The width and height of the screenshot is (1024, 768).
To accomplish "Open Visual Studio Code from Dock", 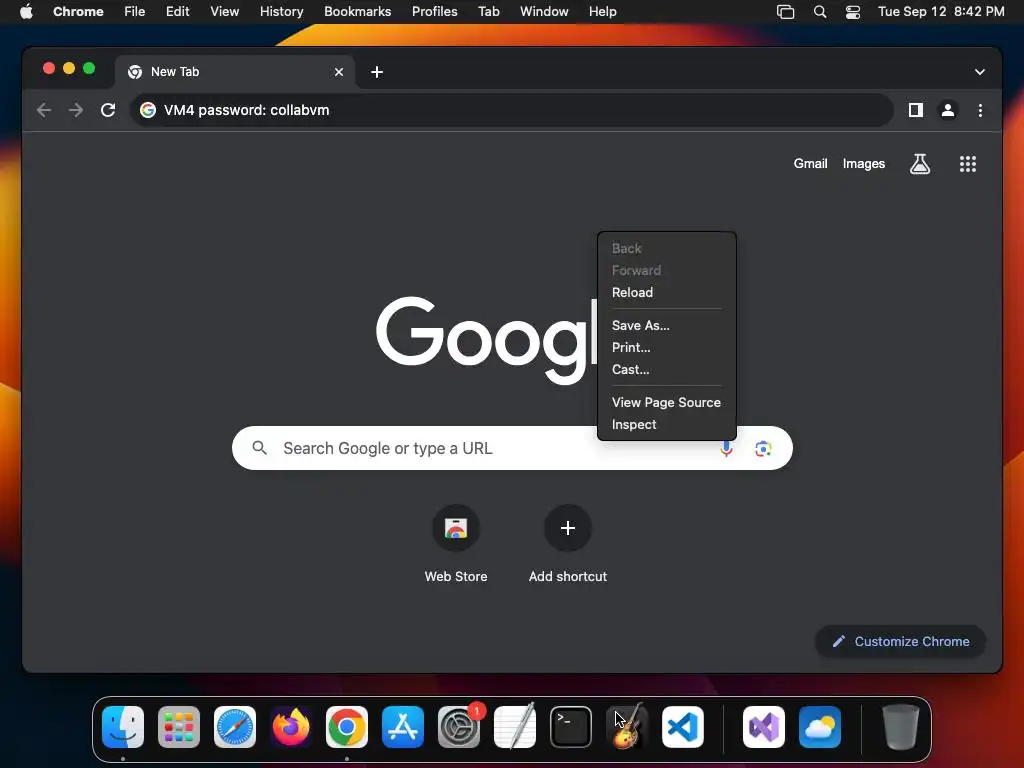I will [682, 728].
